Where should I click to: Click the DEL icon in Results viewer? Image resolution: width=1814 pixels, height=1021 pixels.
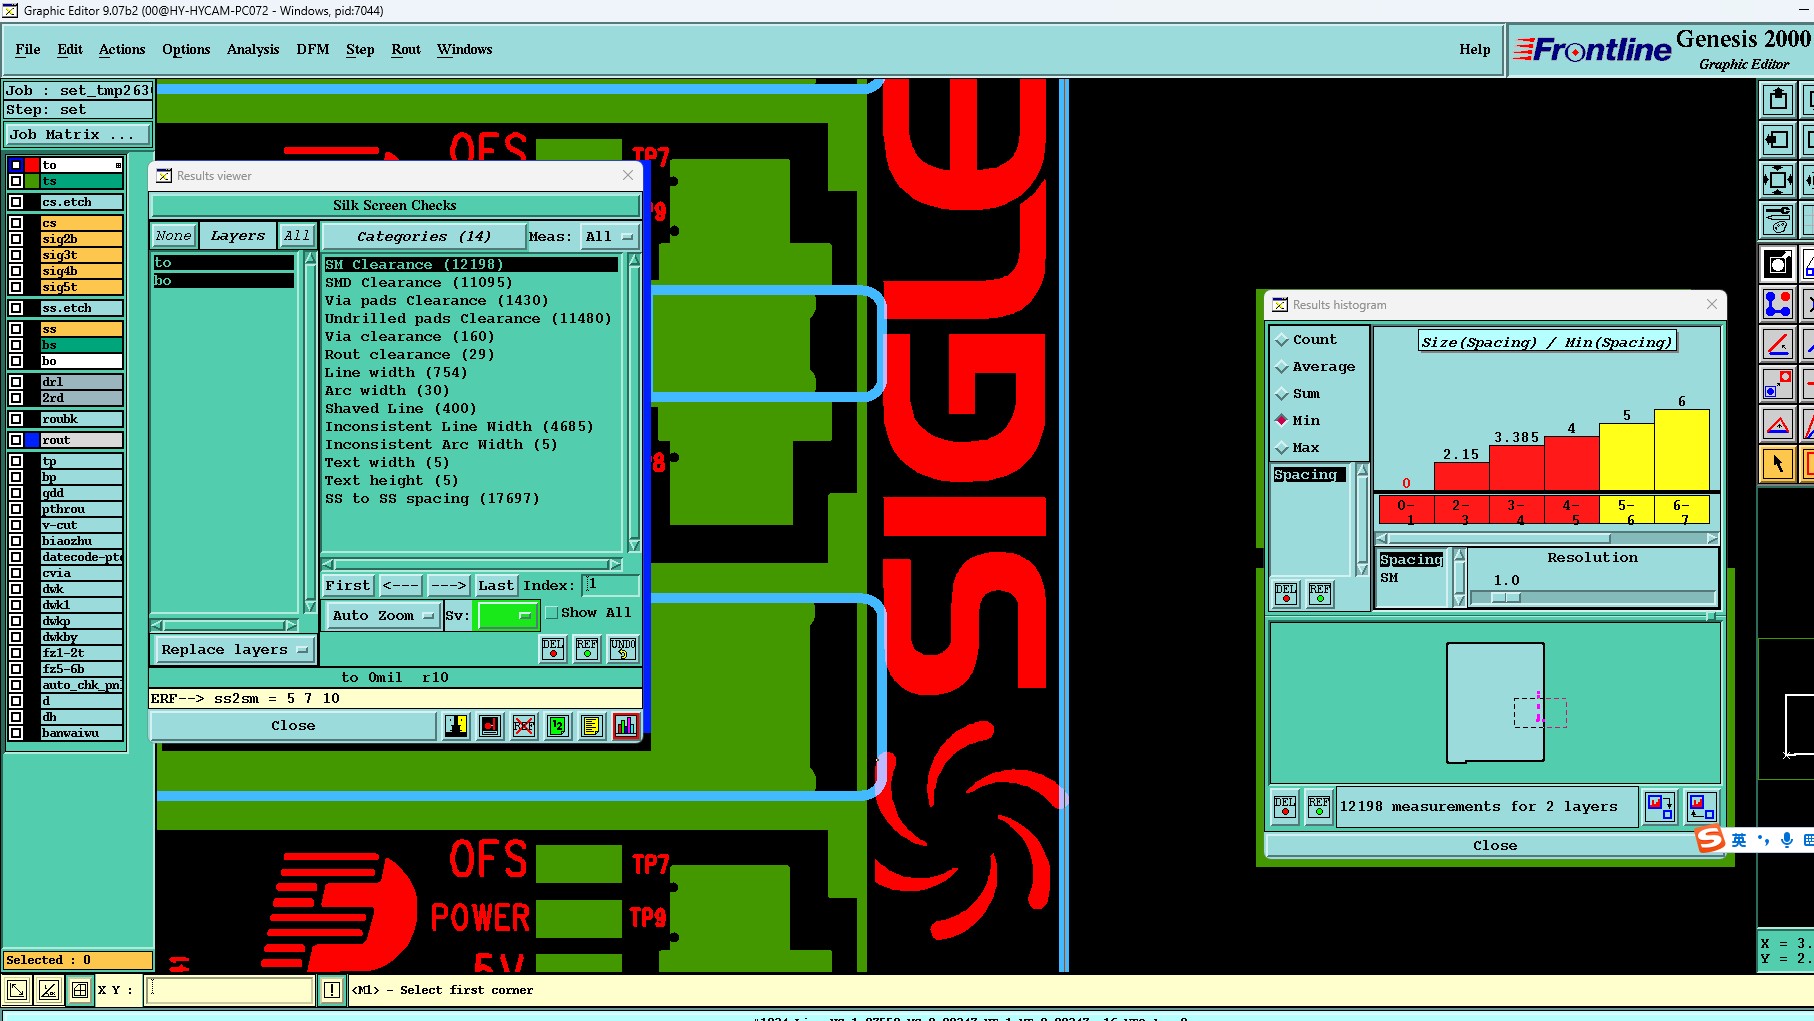(553, 649)
